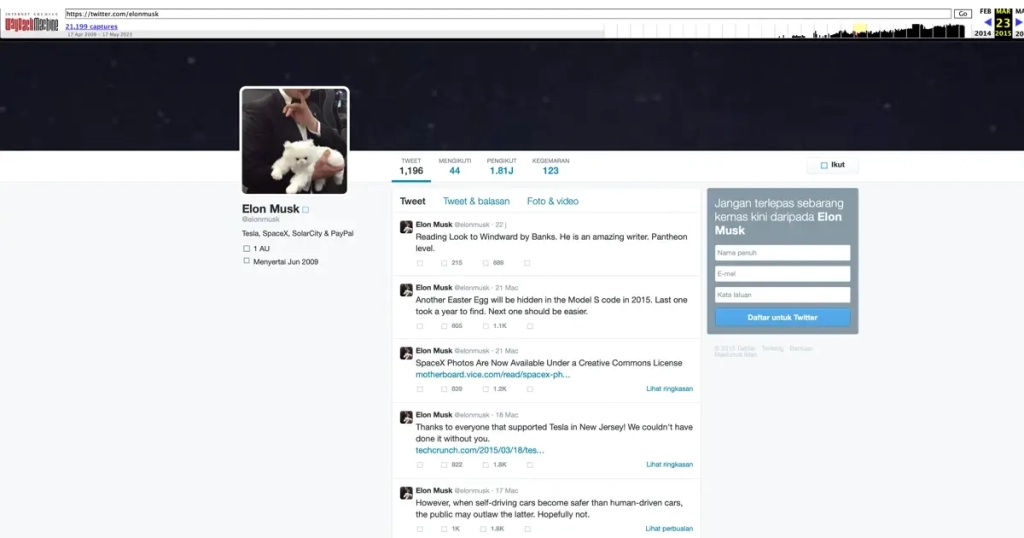View the PENGIKUT 1.81J followers list
Screen dimensions: 1024x538
502,167
